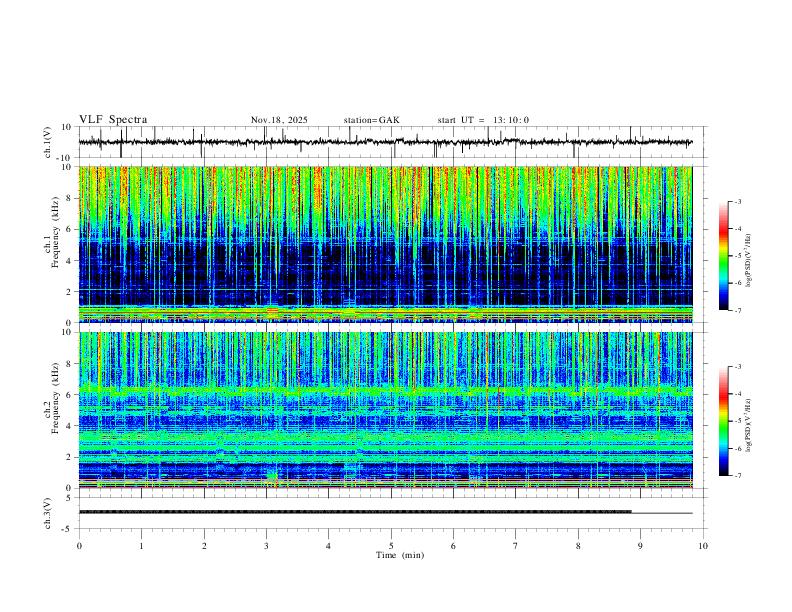Click the '-7' value on ch.2 colorbar
792x612 pixels.
738,475
